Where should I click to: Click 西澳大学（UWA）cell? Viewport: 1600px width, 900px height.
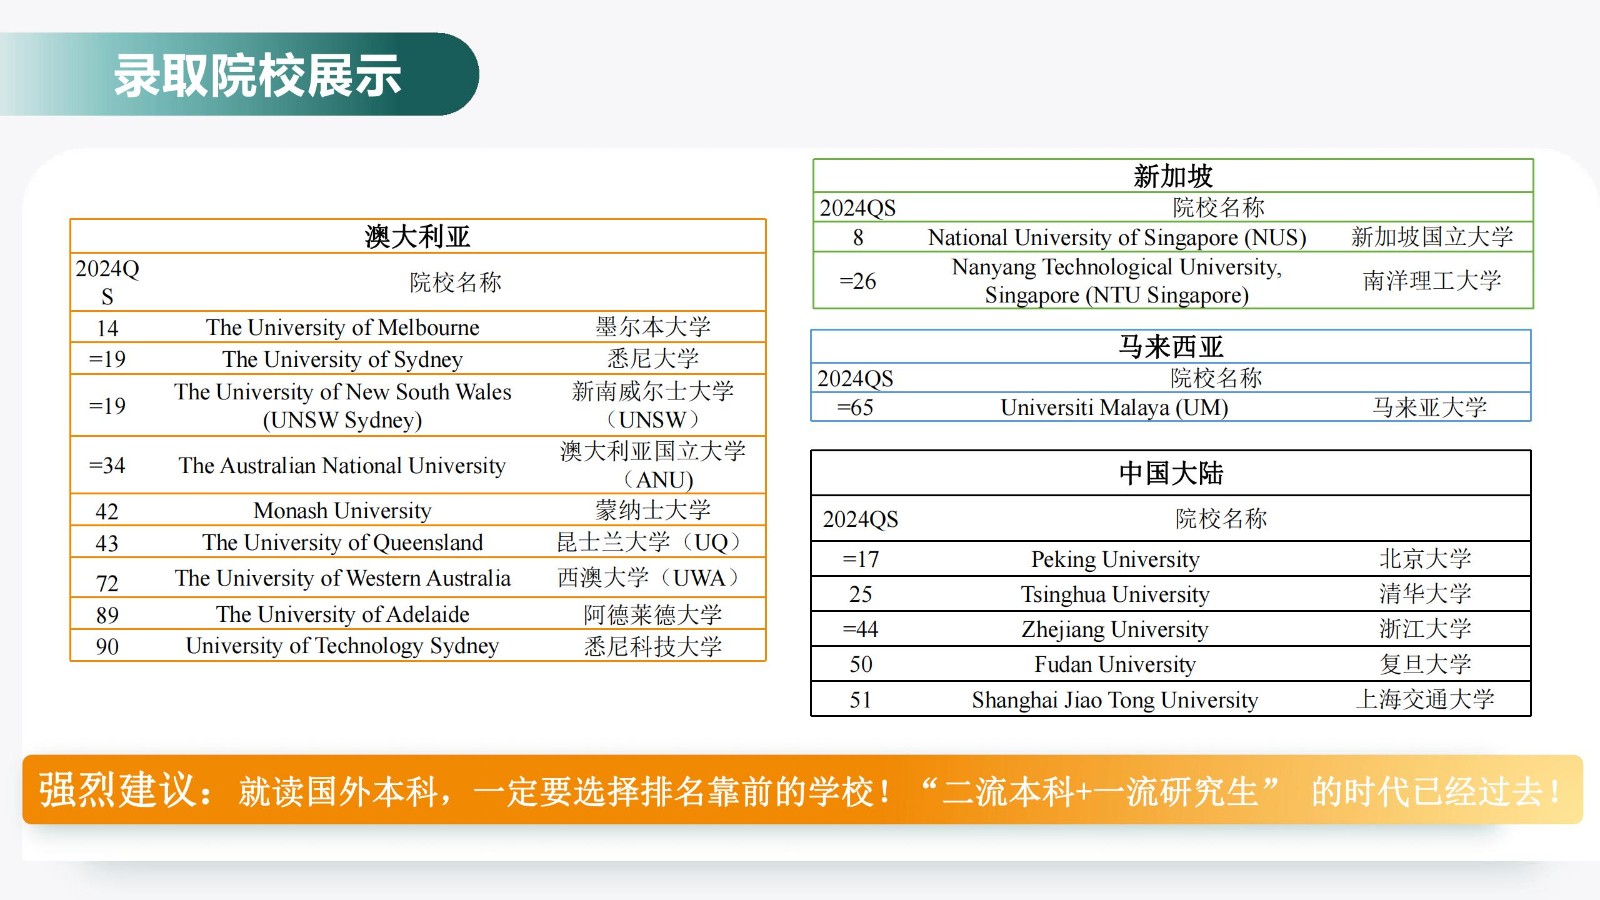[653, 578]
